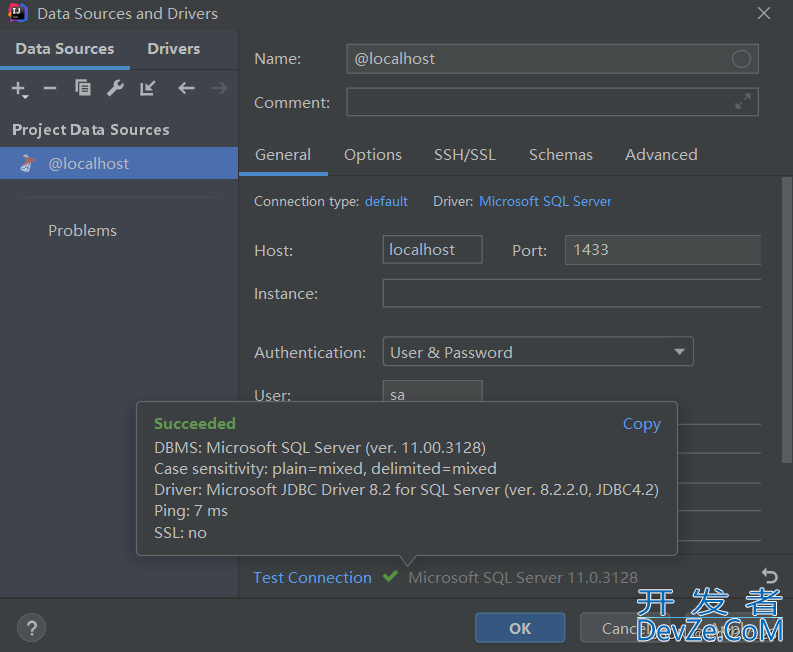The width and height of the screenshot is (793, 652).
Task: Click the User field containing sa
Action: 432,391
